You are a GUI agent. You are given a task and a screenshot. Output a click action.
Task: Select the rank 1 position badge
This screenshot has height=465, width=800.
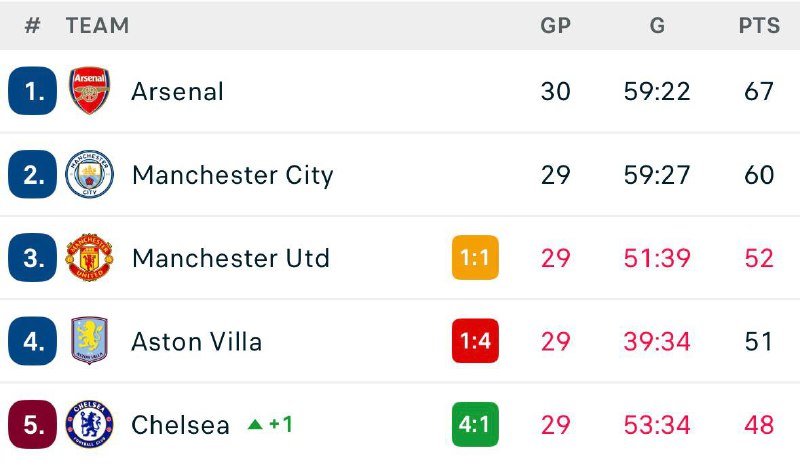(33, 91)
